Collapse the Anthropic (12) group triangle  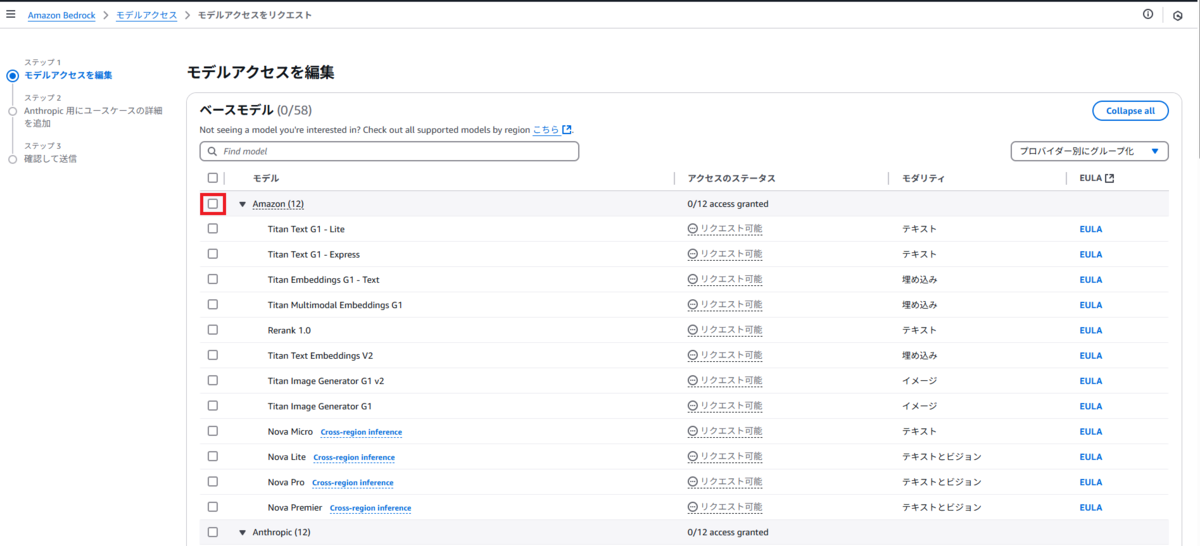click(242, 532)
